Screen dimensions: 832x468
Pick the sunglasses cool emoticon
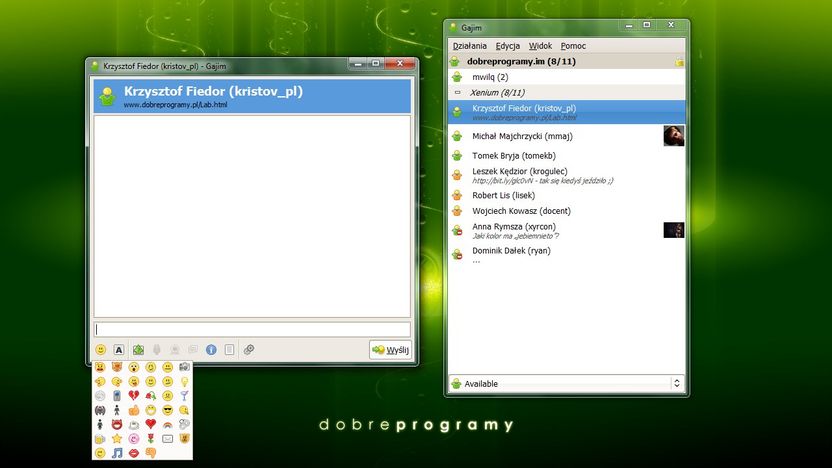tap(168, 410)
